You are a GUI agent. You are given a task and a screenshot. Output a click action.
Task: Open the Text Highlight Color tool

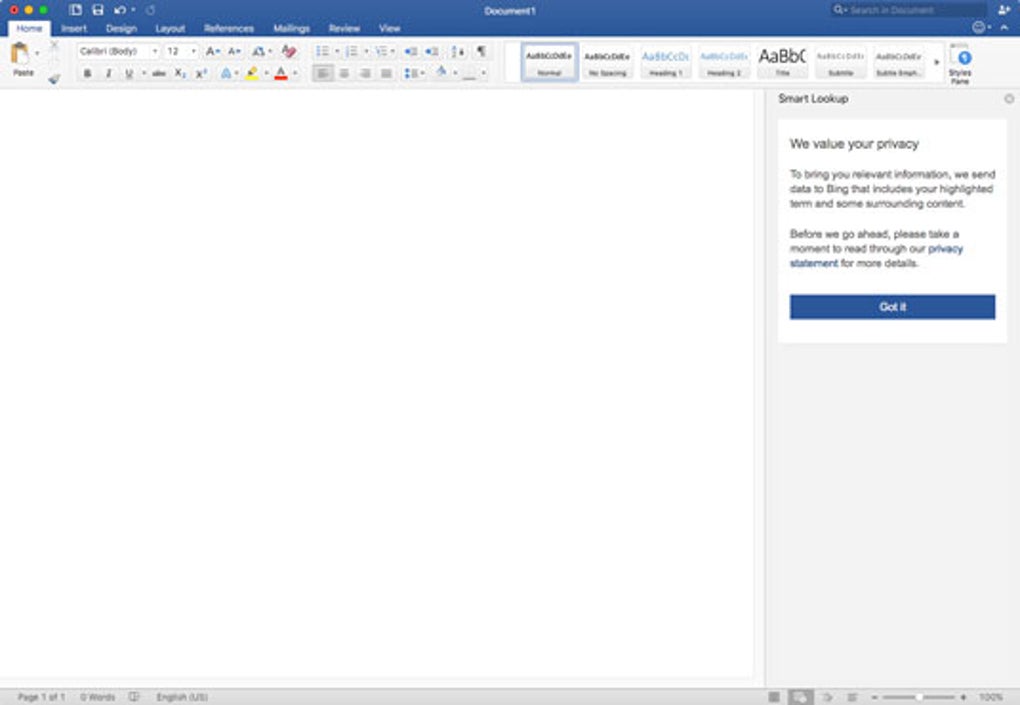[253, 72]
